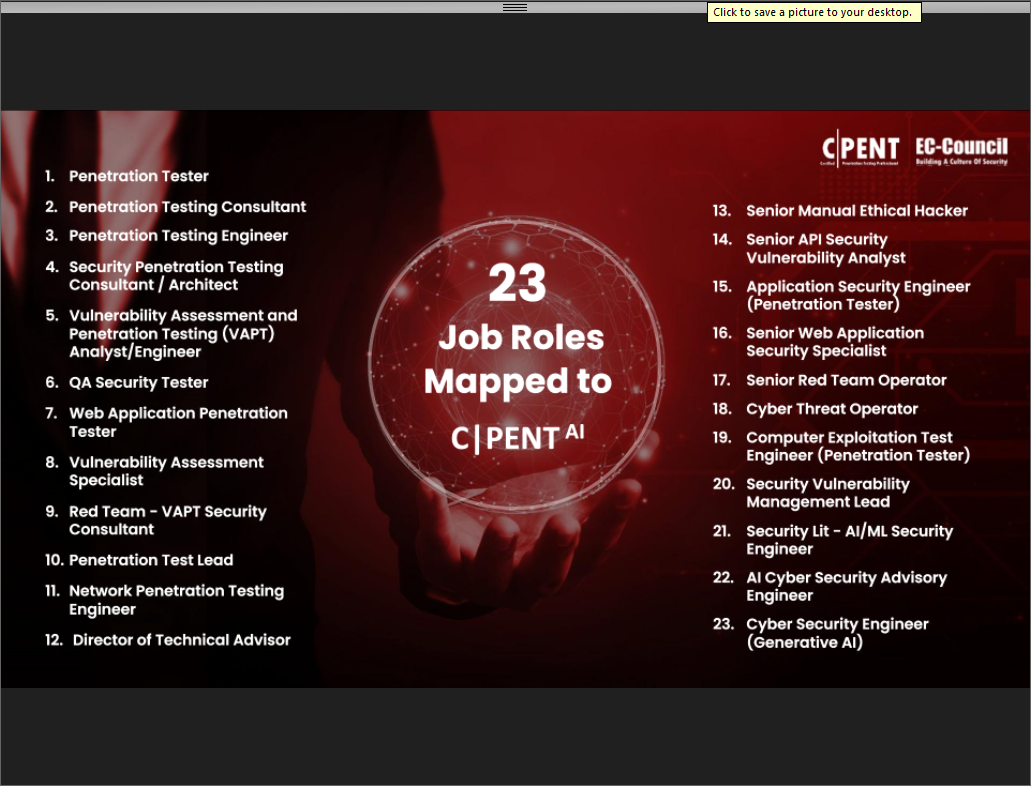Click 'Senior Web Application Security Specialist'
Screen dimensions: 1031x786
[x=835, y=342]
